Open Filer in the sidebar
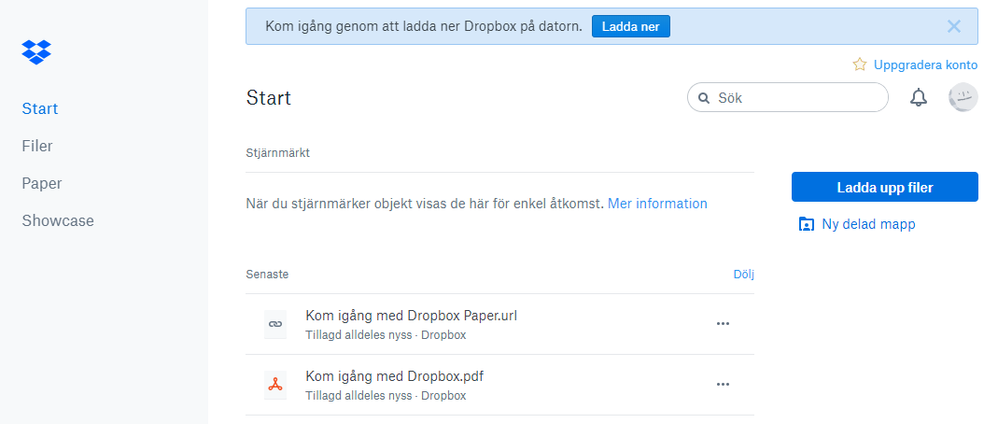Viewport: 998px width, 424px height. point(37,146)
